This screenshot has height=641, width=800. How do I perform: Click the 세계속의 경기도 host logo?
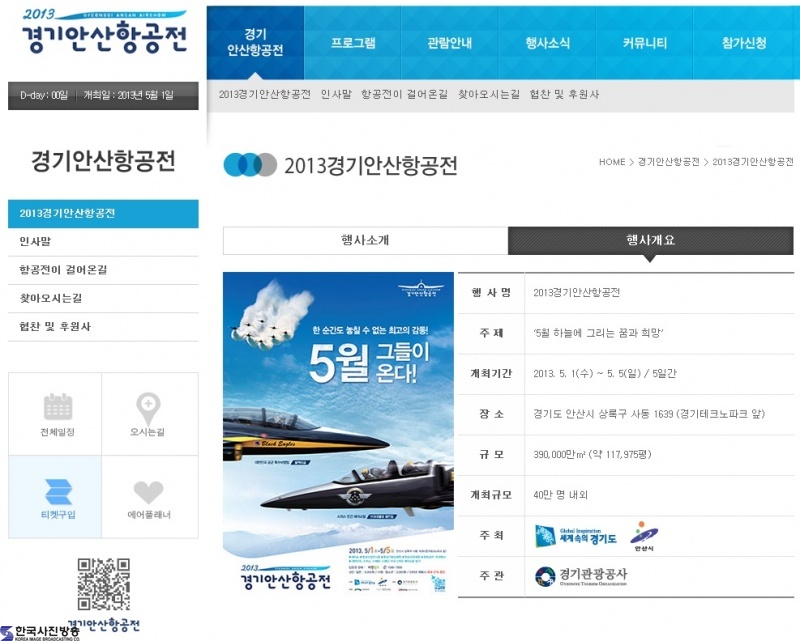coord(576,536)
